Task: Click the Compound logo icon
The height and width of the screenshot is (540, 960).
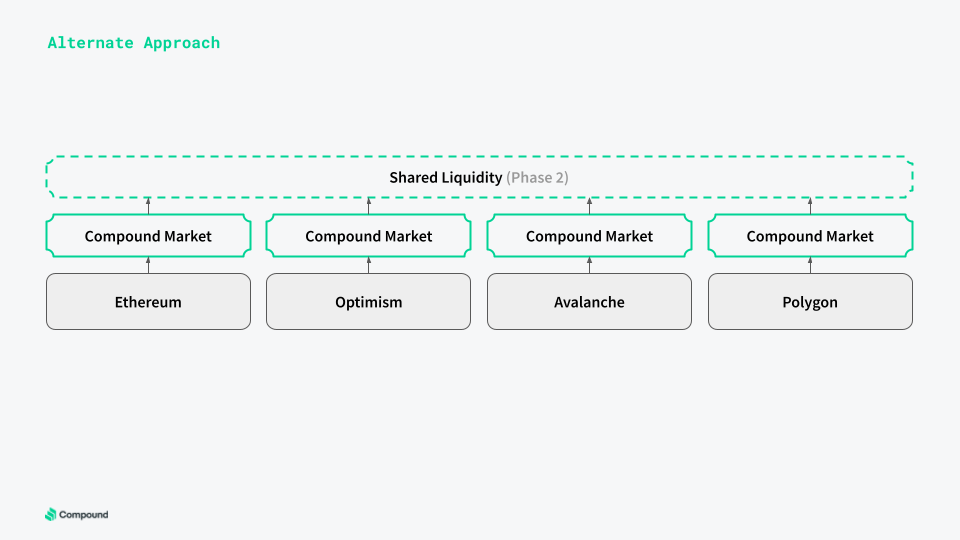Action: click(51, 514)
